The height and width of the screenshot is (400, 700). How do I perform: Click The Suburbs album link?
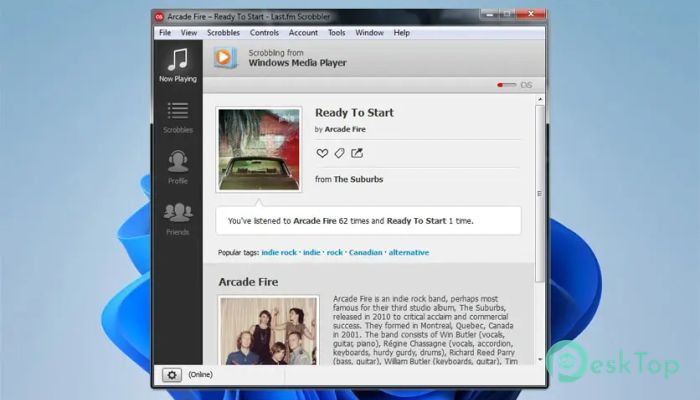(x=358, y=179)
